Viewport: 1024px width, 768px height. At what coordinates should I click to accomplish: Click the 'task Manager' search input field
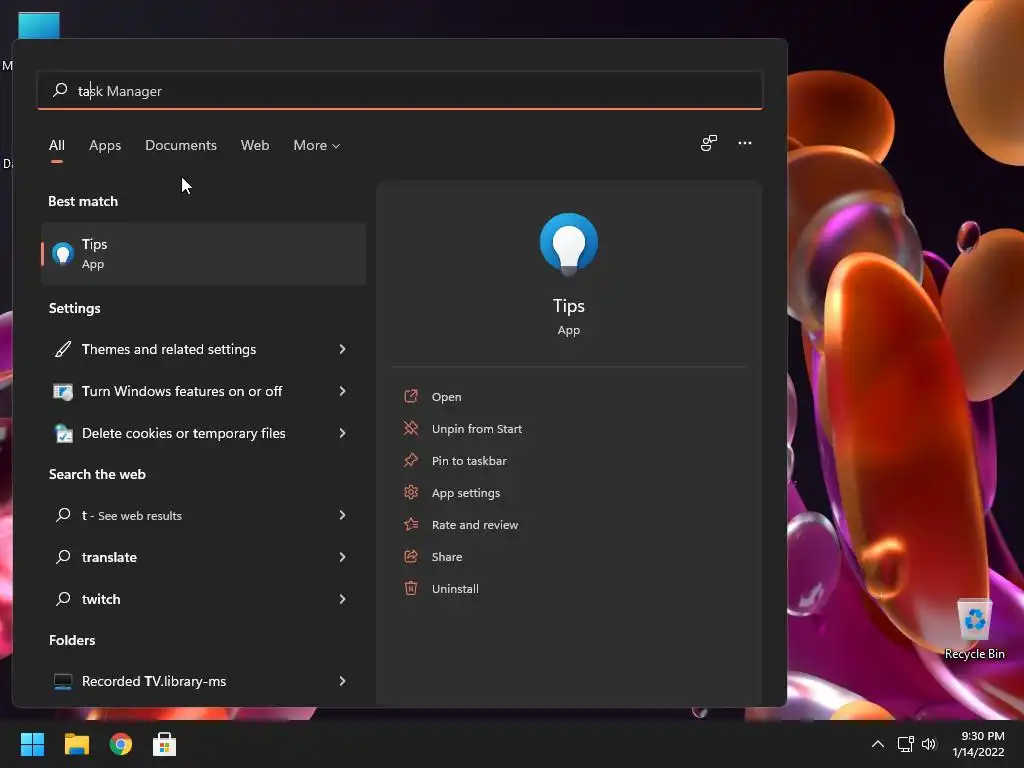[x=400, y=90]
